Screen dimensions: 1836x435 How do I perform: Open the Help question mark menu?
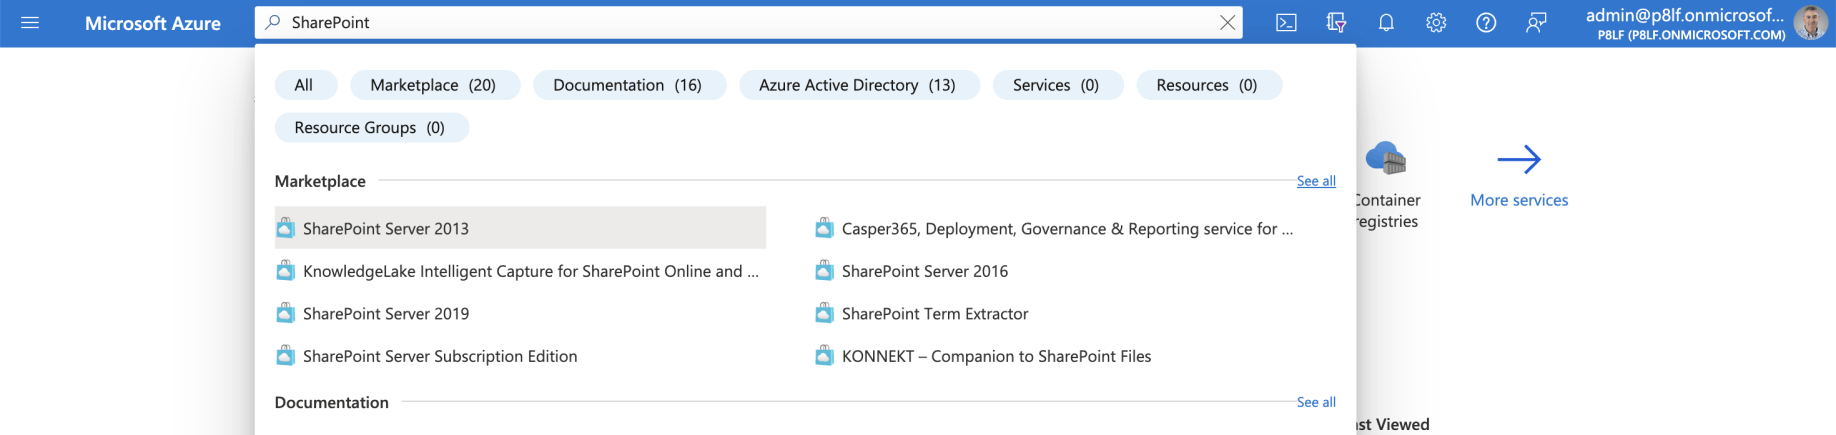(1486, 23)
